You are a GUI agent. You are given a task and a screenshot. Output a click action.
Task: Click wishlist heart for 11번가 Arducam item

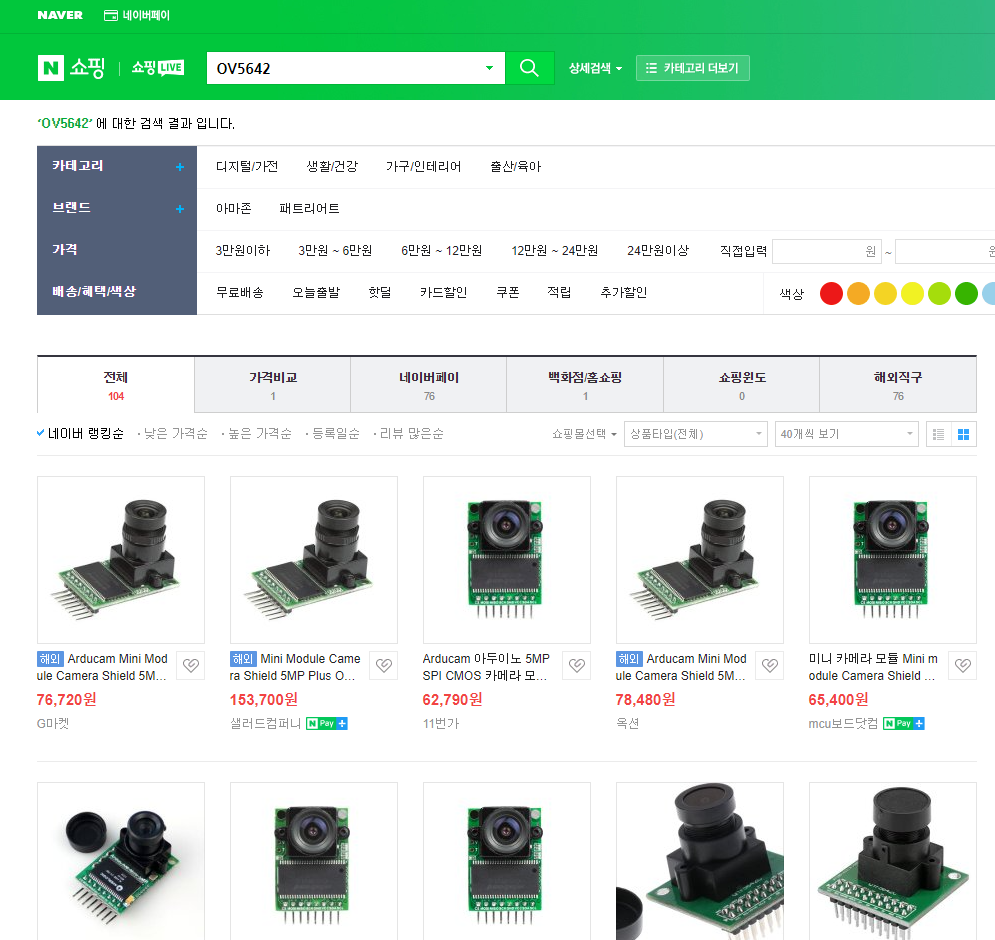click(x=576, y=665)
